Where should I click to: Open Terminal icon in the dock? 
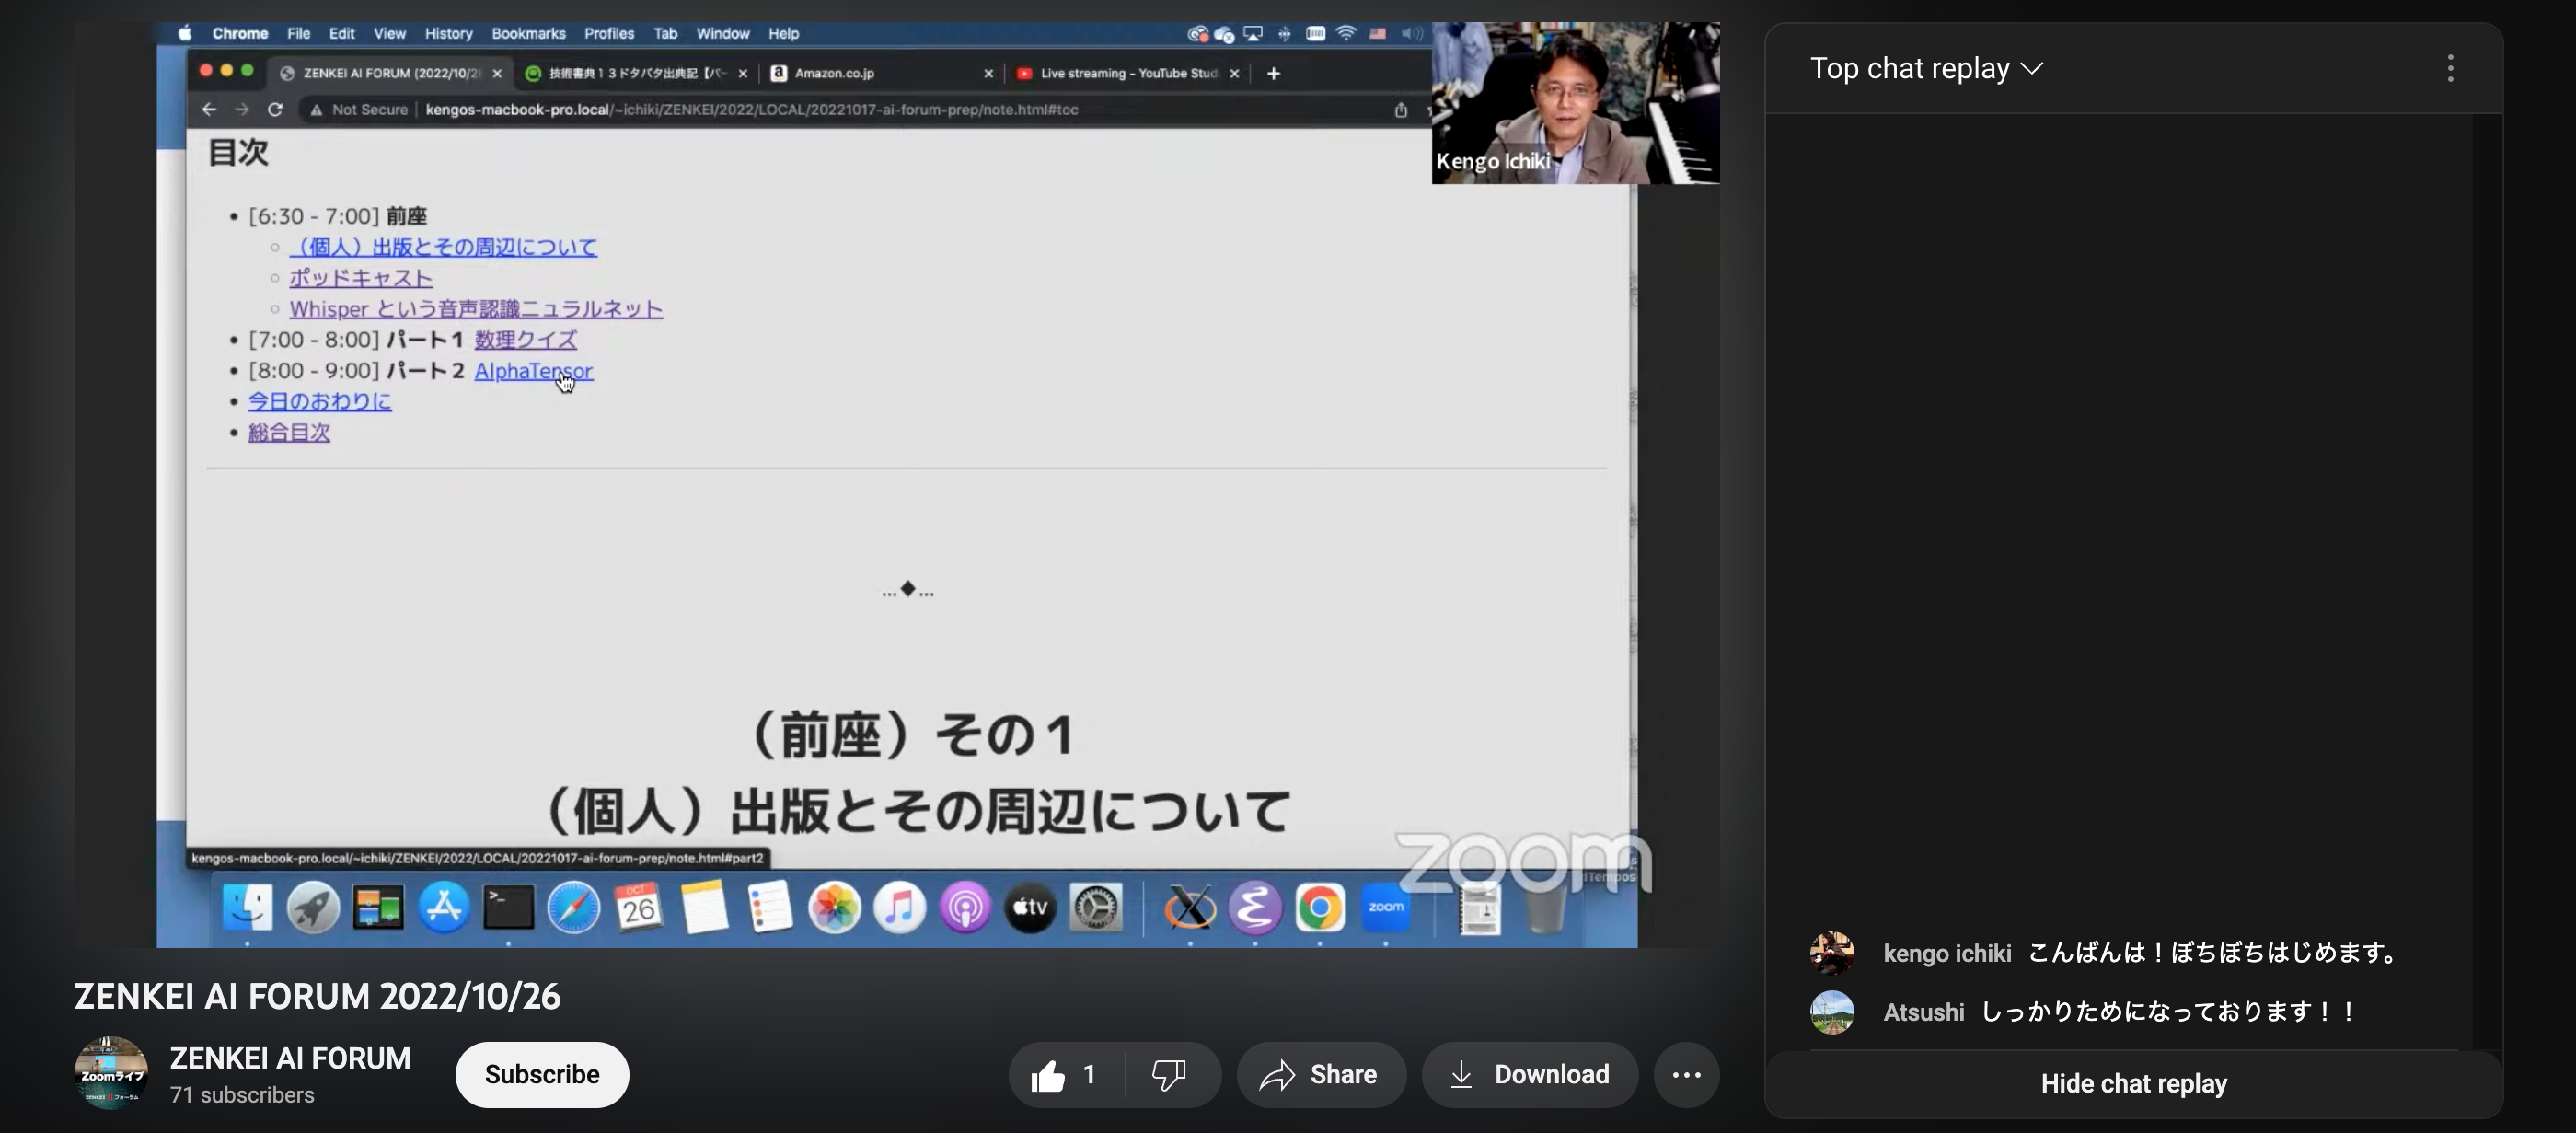[x=509, y=908]
